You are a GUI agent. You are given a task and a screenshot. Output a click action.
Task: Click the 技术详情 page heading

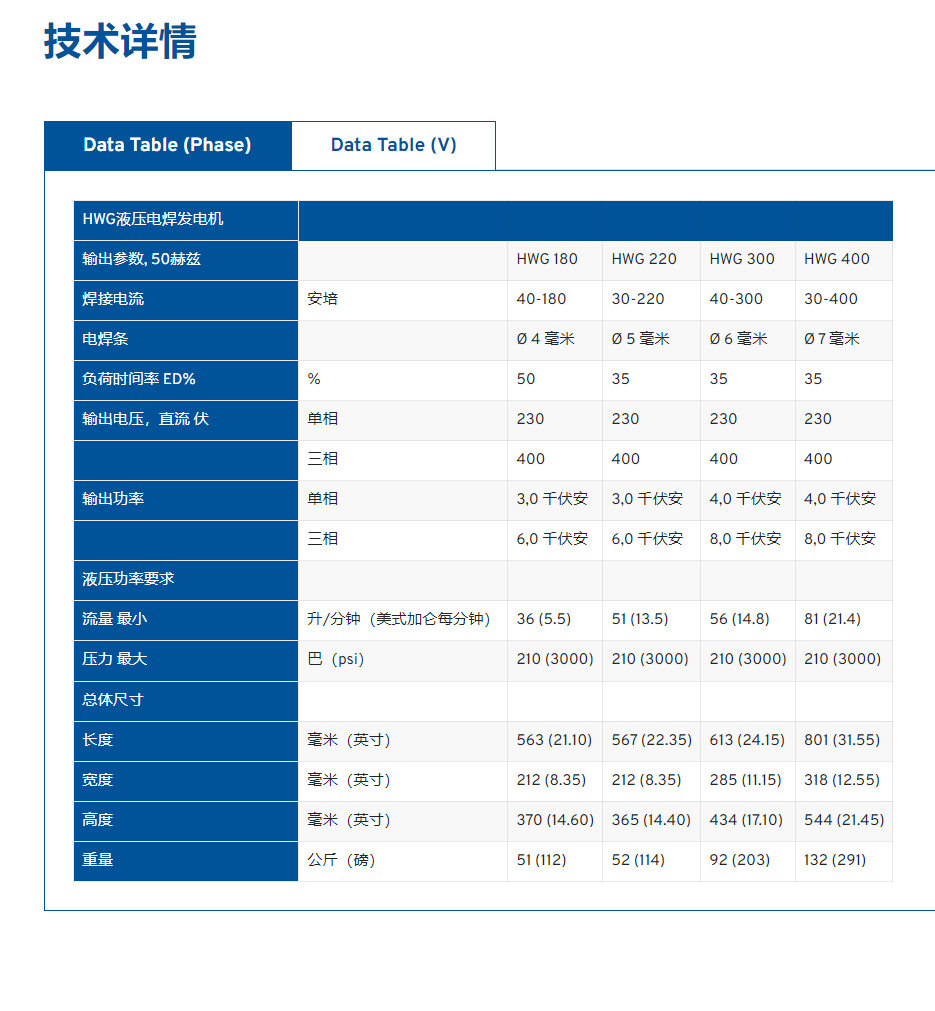point(120,42)
